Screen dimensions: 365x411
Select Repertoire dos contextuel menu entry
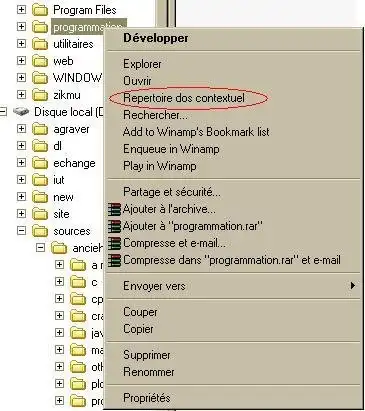click(x=233, y=98)
